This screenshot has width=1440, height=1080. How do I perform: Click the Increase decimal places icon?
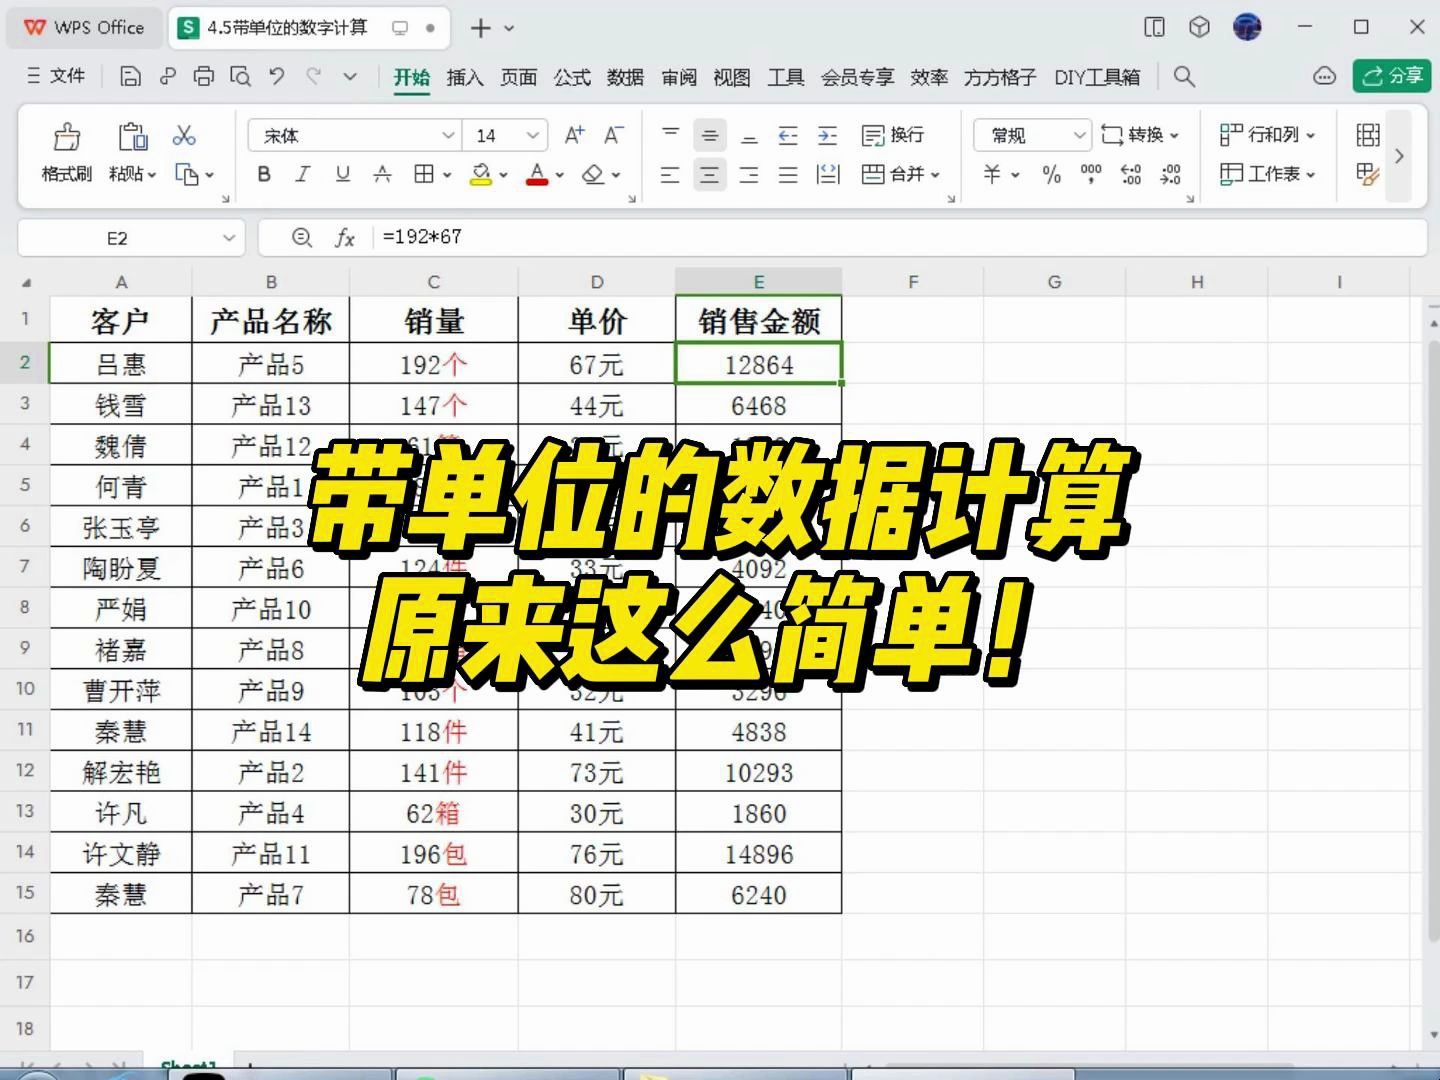(x=1131, y=174)
